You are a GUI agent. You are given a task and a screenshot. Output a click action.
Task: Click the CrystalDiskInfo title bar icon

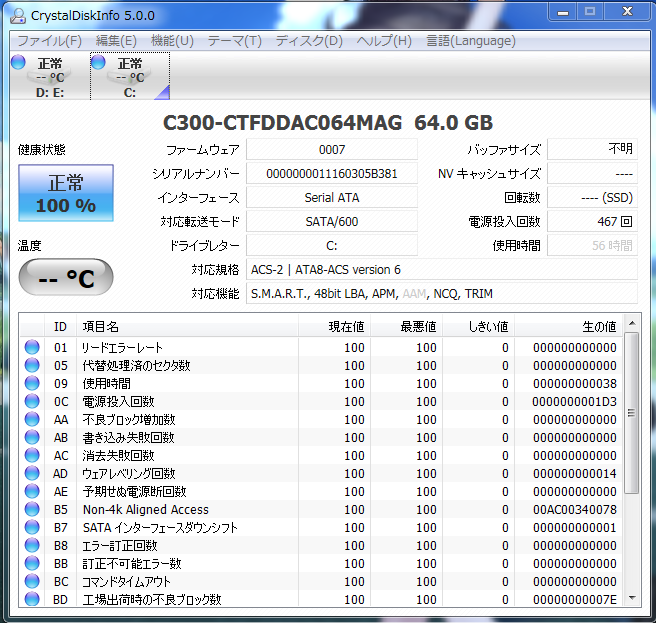pyautogui.click(x=18, y=15)
